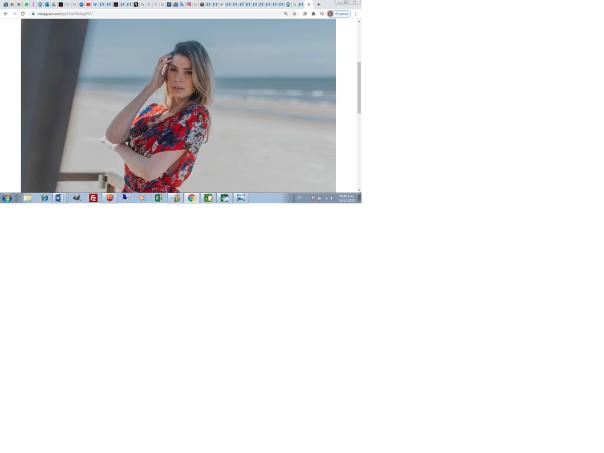604x453 pixels.
Task: Click the browser back arrow
Action: [5, 13]
